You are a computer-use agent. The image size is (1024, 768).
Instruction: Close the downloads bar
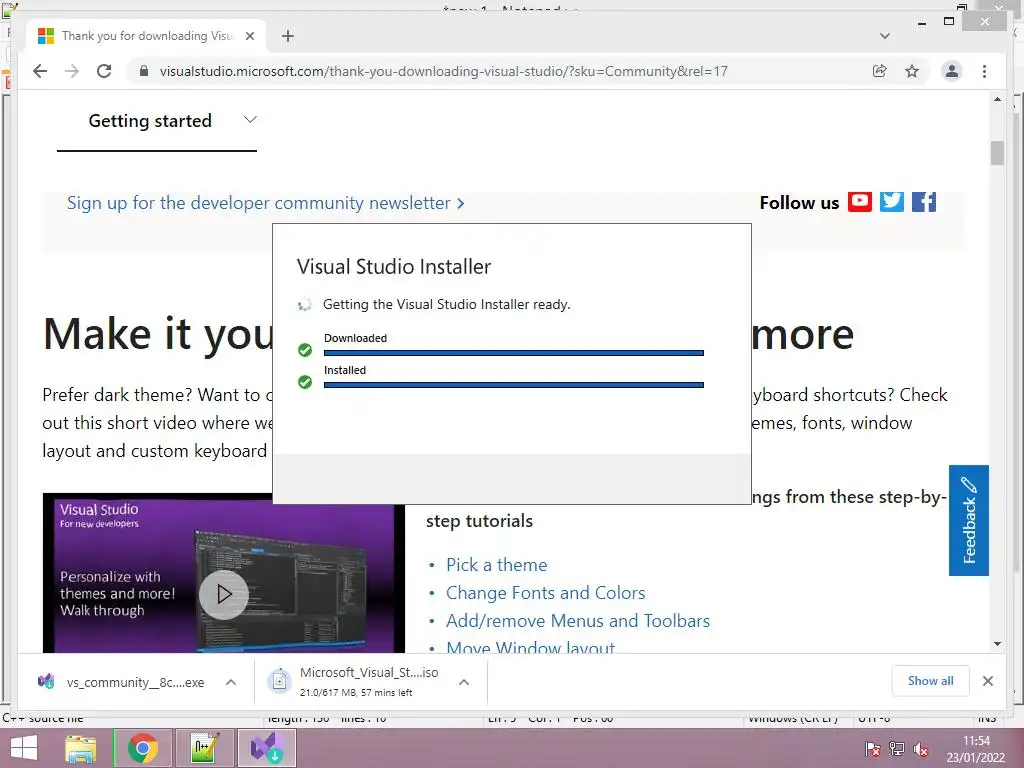click(x=987, y=681)
